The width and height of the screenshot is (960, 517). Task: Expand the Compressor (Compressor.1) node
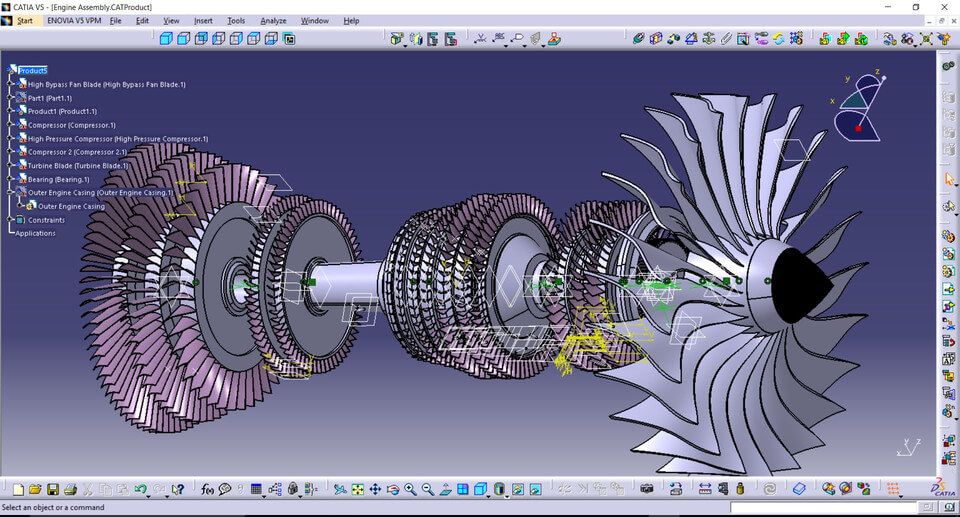point(10,124)
